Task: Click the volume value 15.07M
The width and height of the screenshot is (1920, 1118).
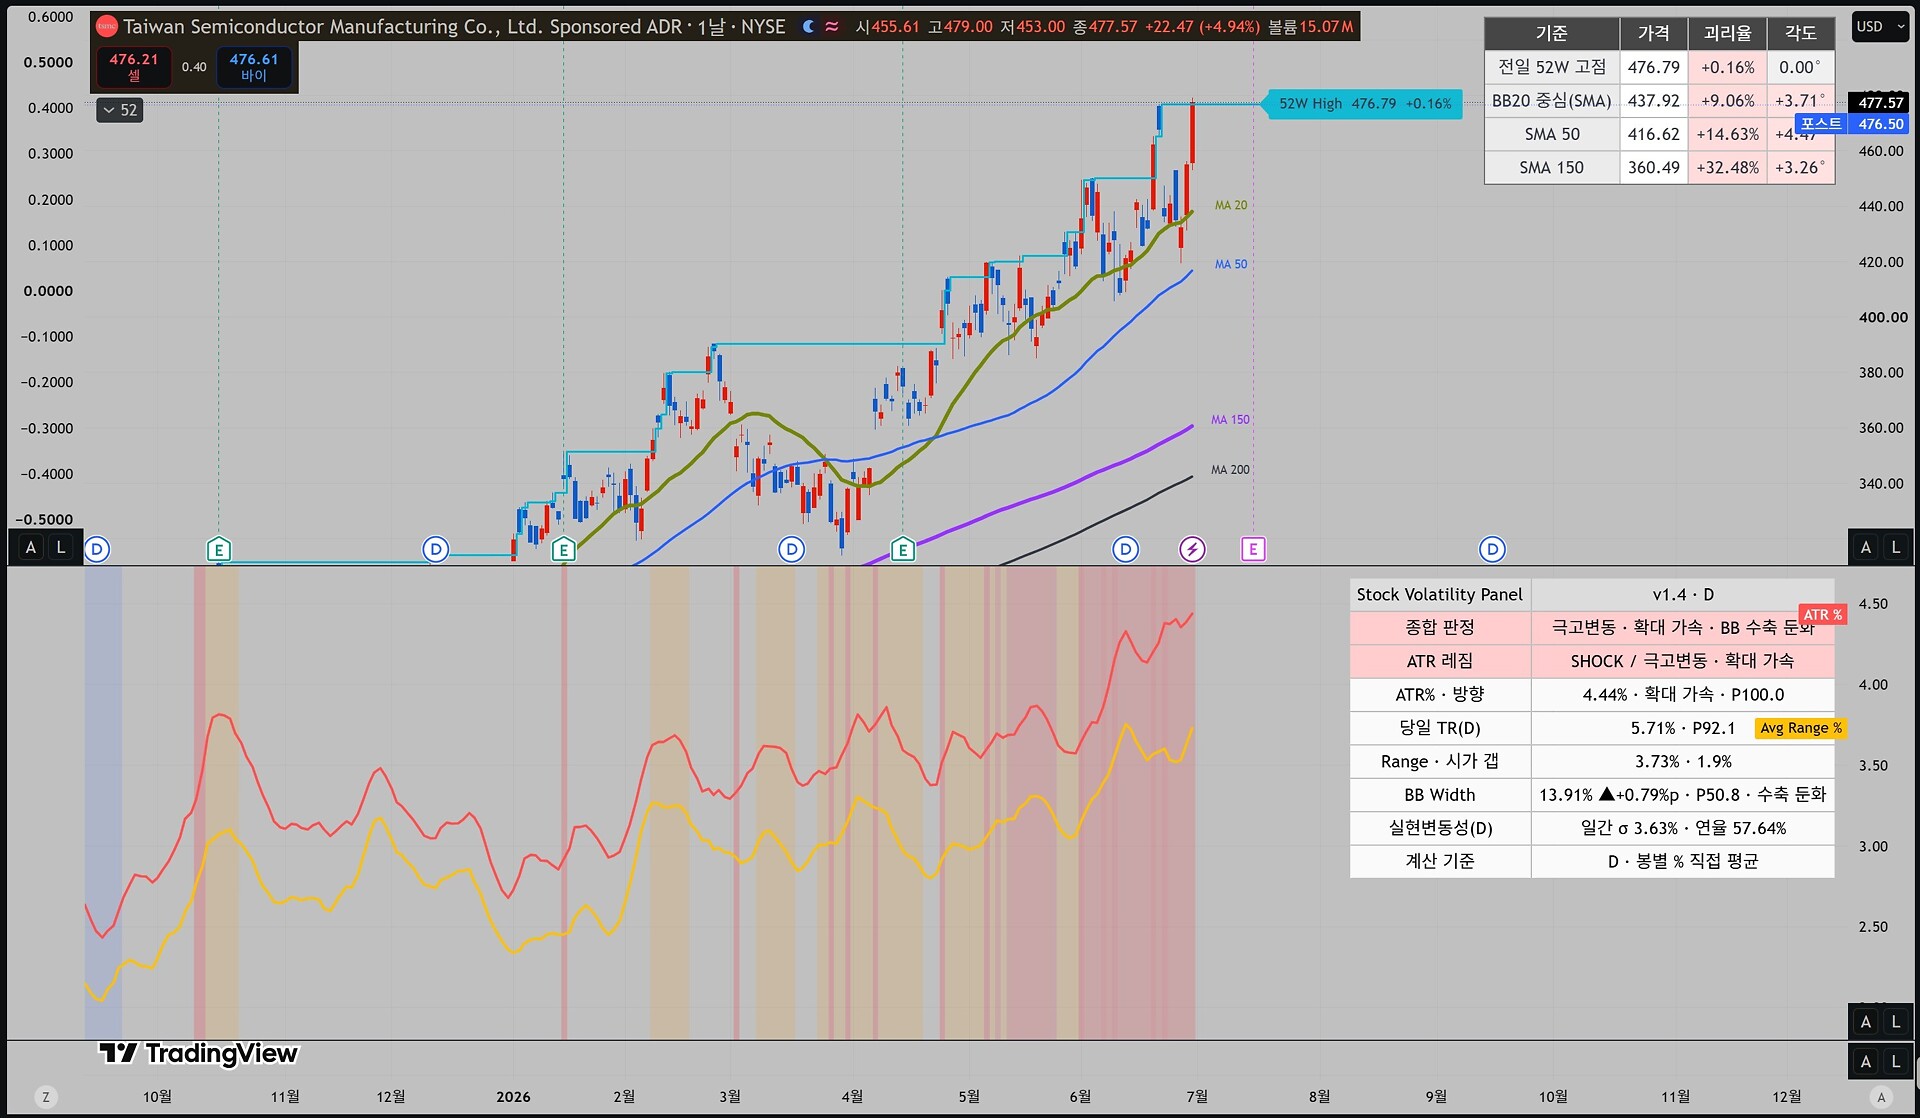Action: coord(1327,27)
